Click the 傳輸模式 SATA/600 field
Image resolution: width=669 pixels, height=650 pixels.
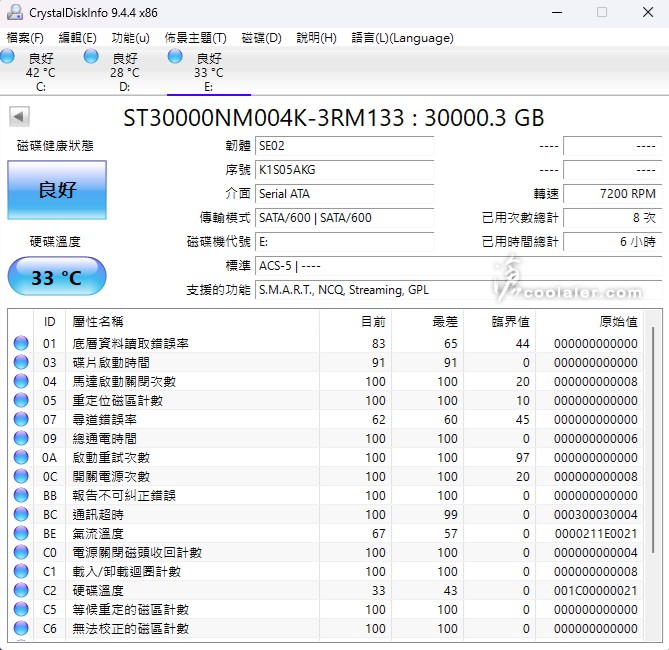coord(345,218)
